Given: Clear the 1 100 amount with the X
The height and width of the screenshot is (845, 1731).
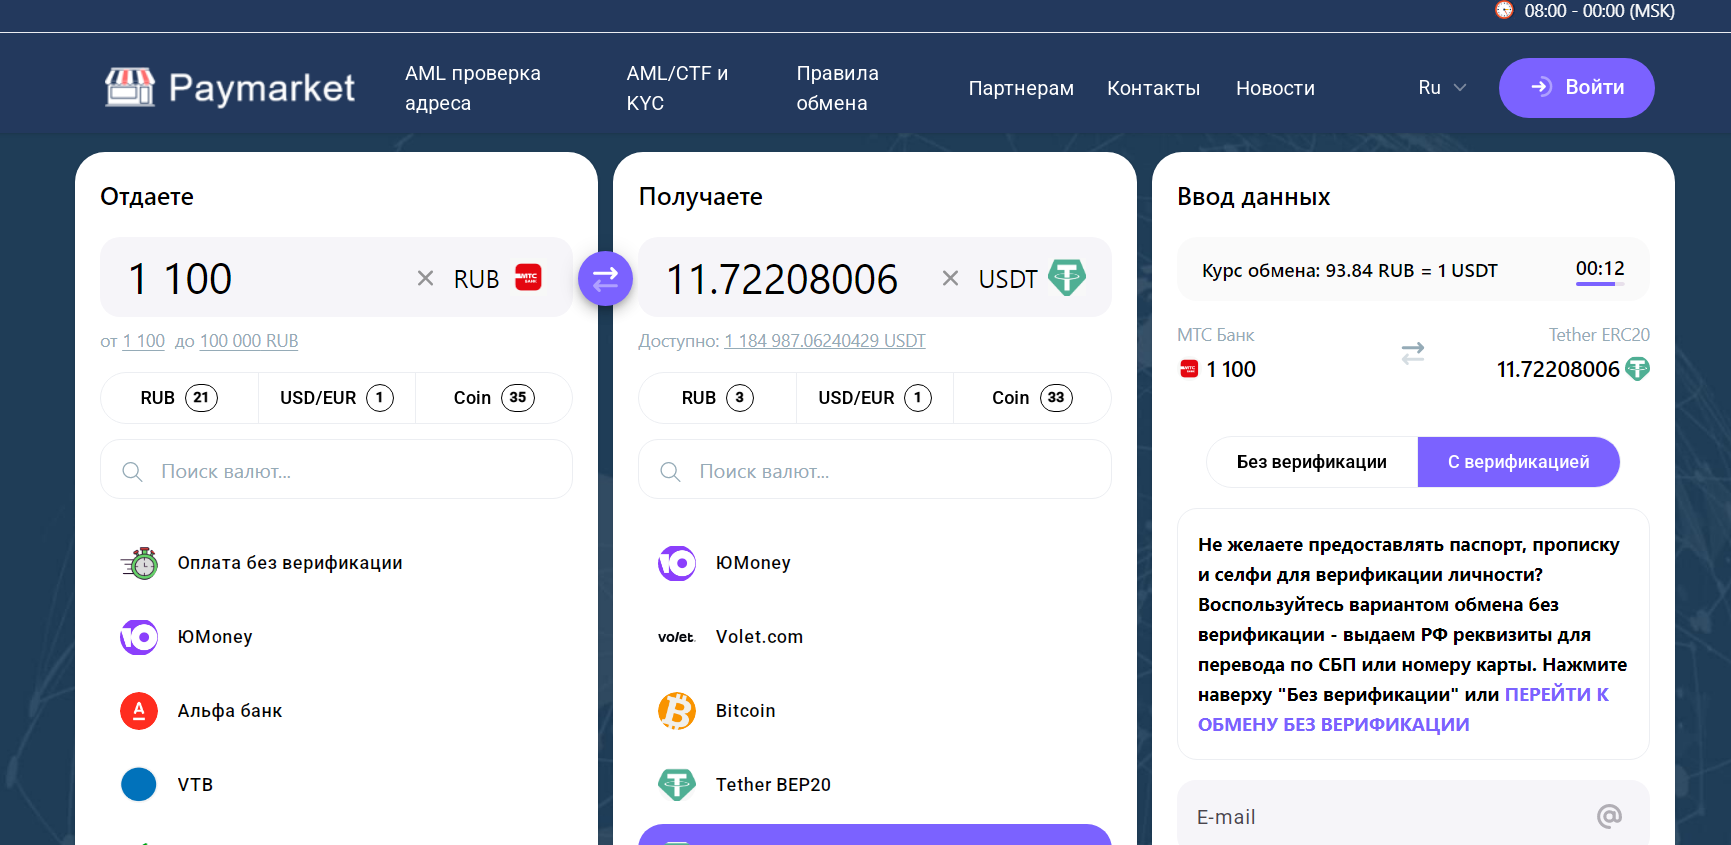Looking at the screenshot, I should (425, 278).
